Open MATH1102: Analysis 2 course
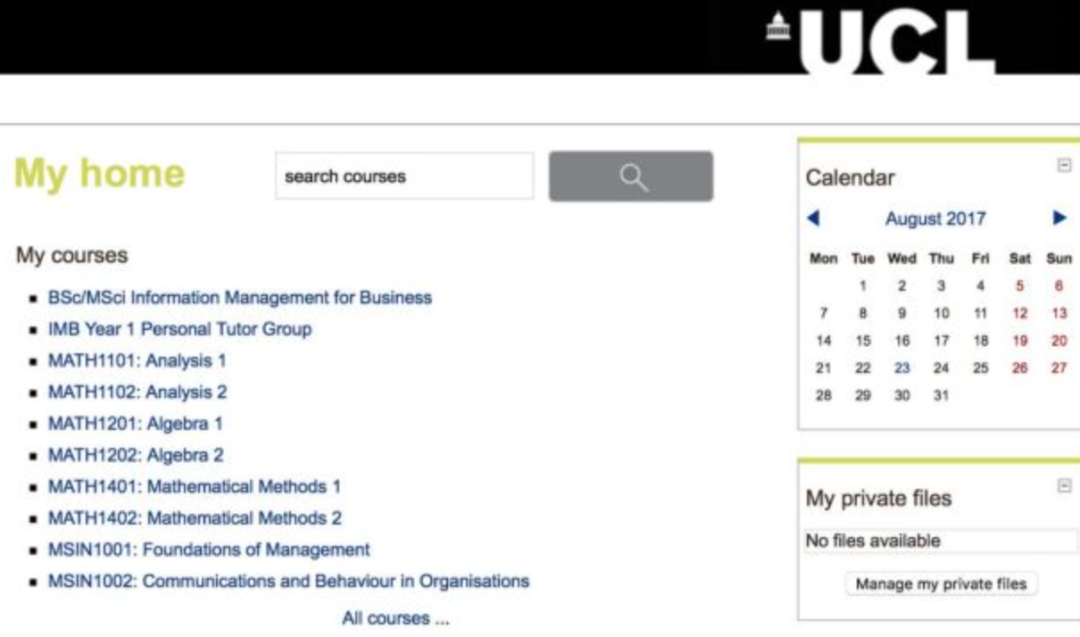Viewport: 1080px width, 637px height. [137, 393]
